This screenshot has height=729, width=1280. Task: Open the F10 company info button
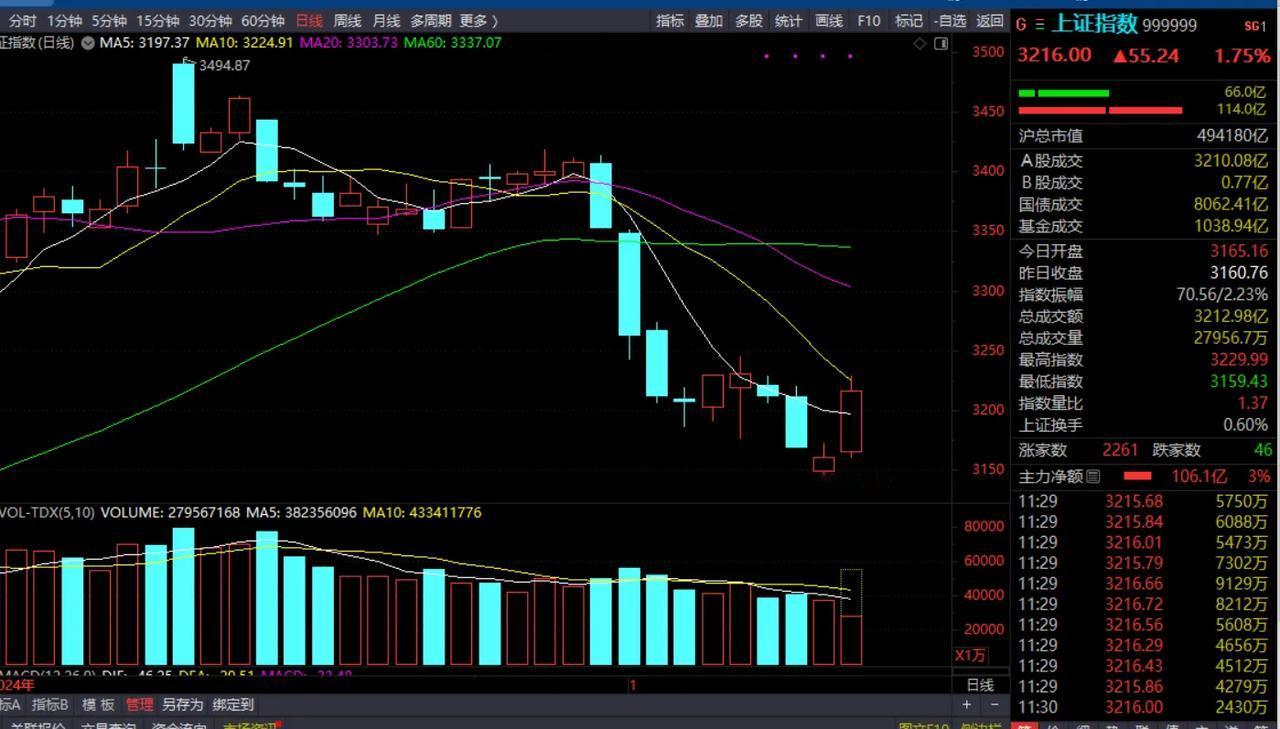869,20
